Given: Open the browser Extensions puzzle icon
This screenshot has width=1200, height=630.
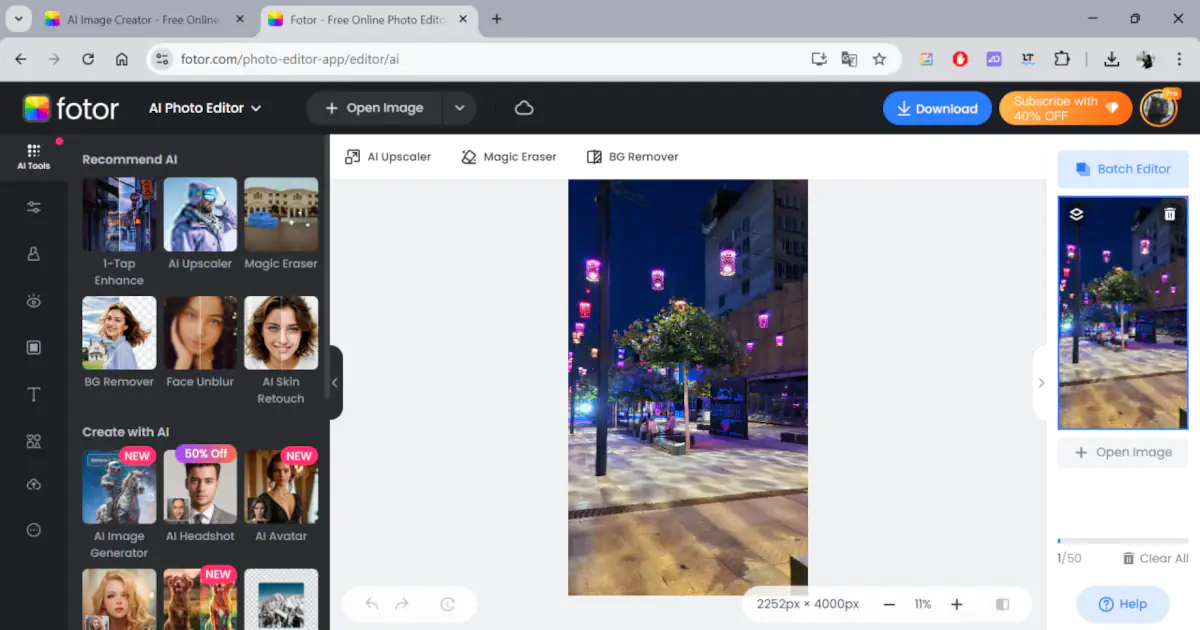Looking at the screenshot, I should click(x=1062, y=59).
